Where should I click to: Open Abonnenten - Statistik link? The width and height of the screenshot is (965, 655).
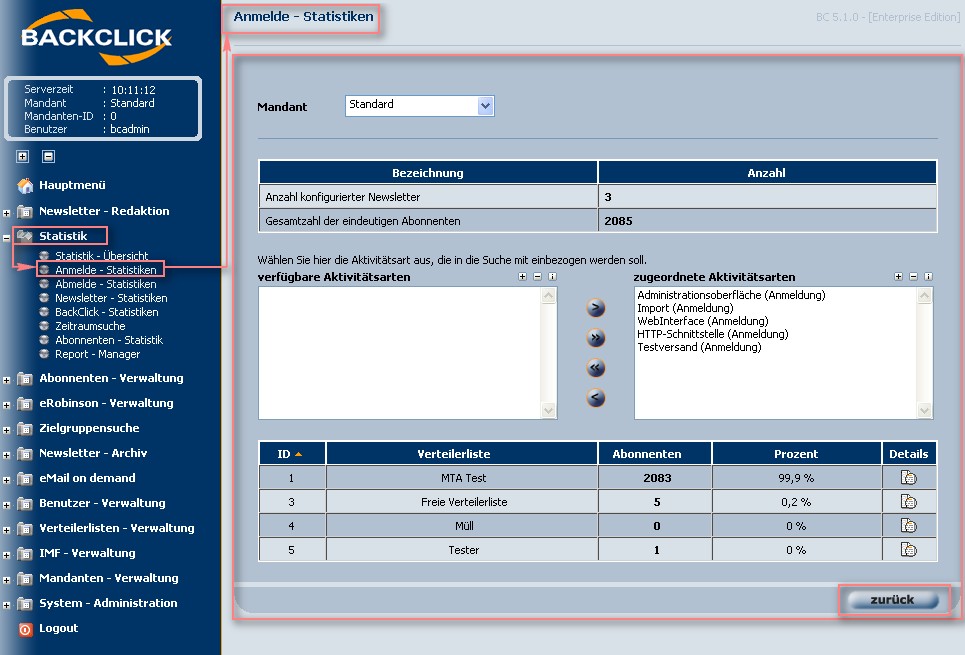click(109, 340)
